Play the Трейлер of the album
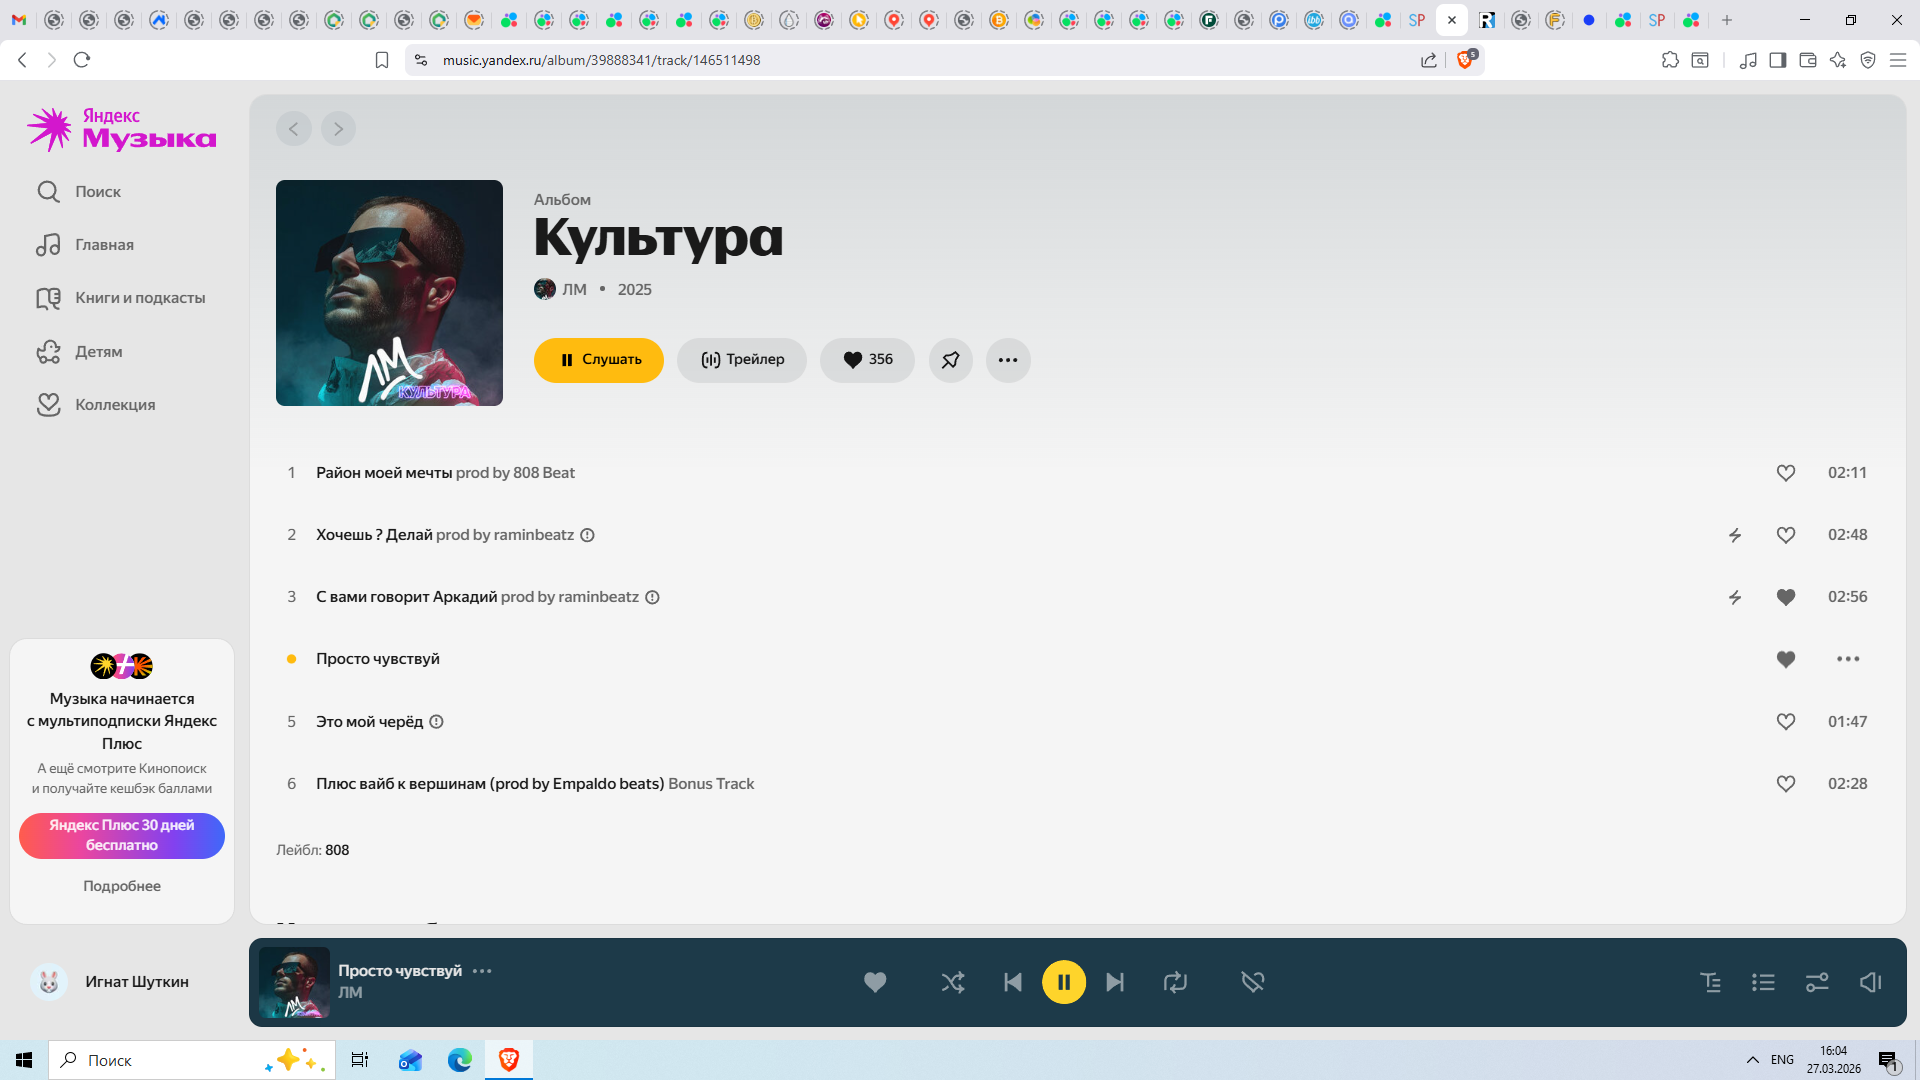Screen dimensions: 1920x1080 [x=742, y=360]
